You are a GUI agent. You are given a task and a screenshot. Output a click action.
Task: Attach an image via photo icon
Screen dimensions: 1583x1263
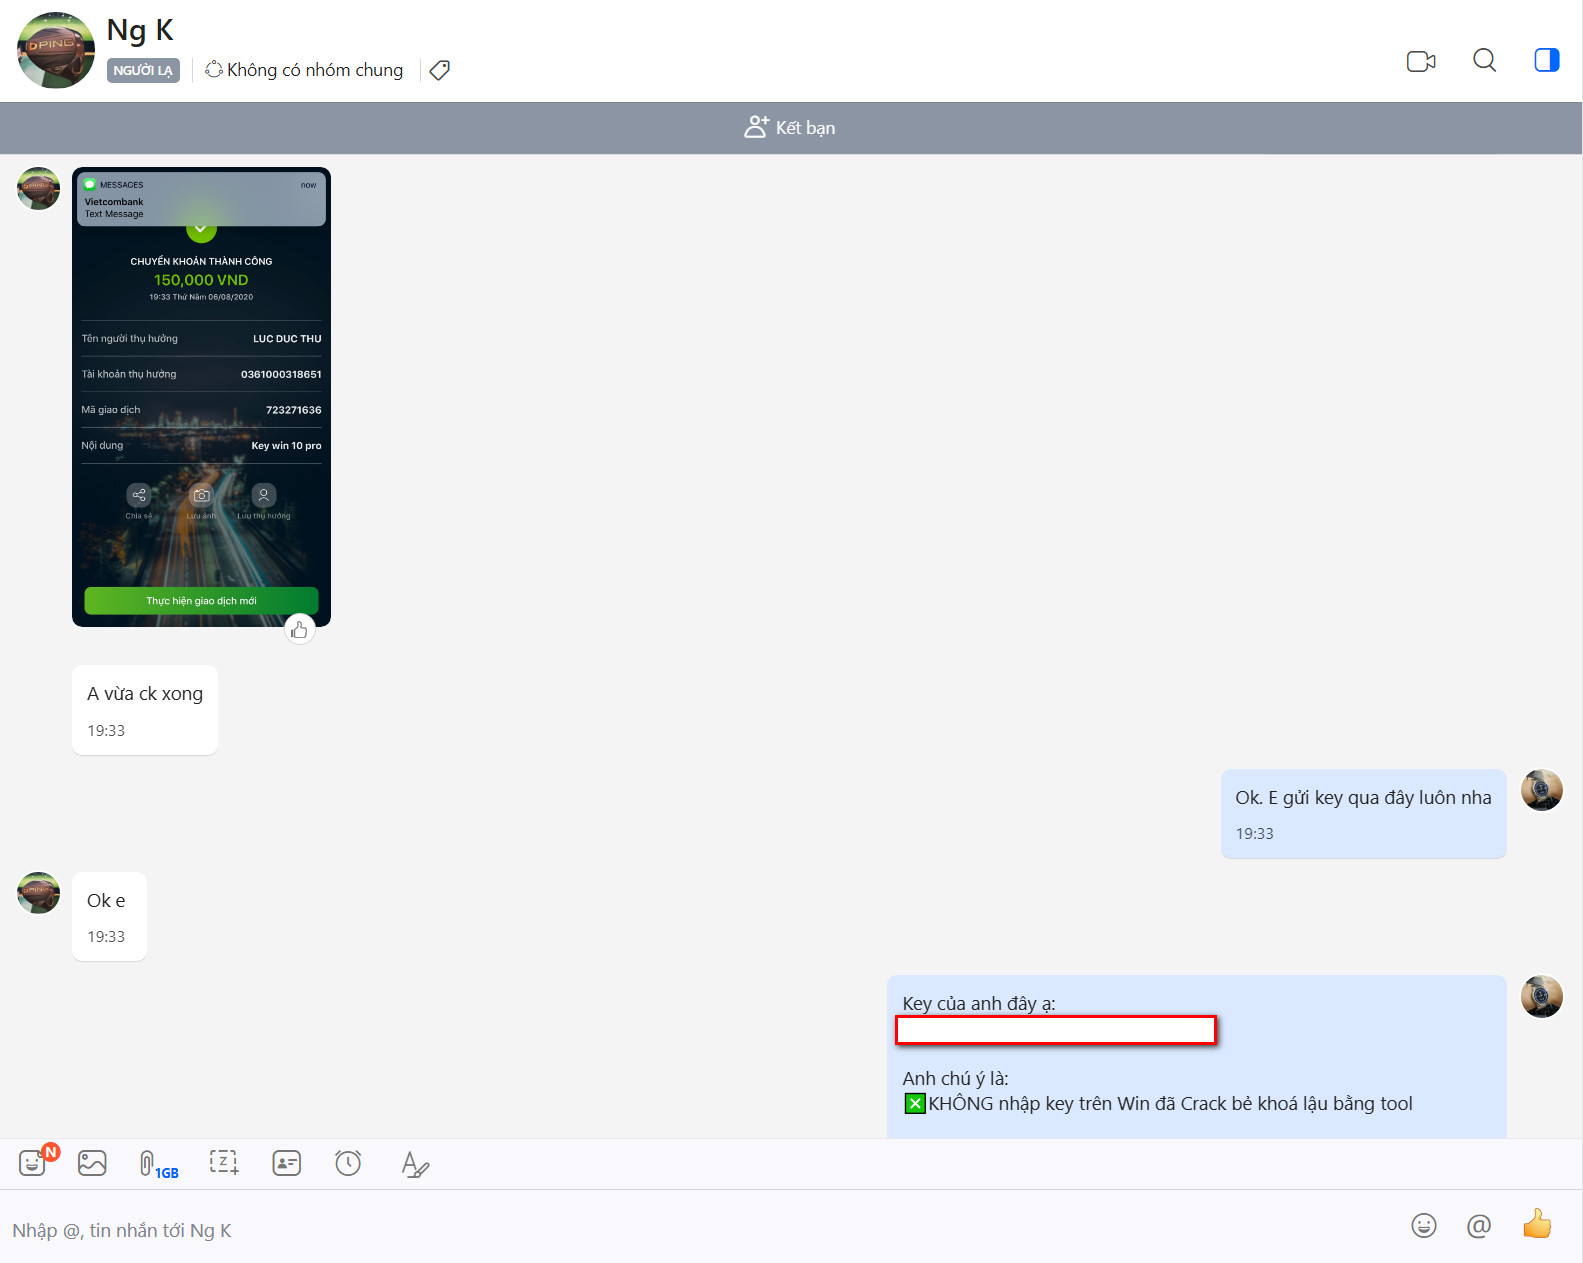92,1163
